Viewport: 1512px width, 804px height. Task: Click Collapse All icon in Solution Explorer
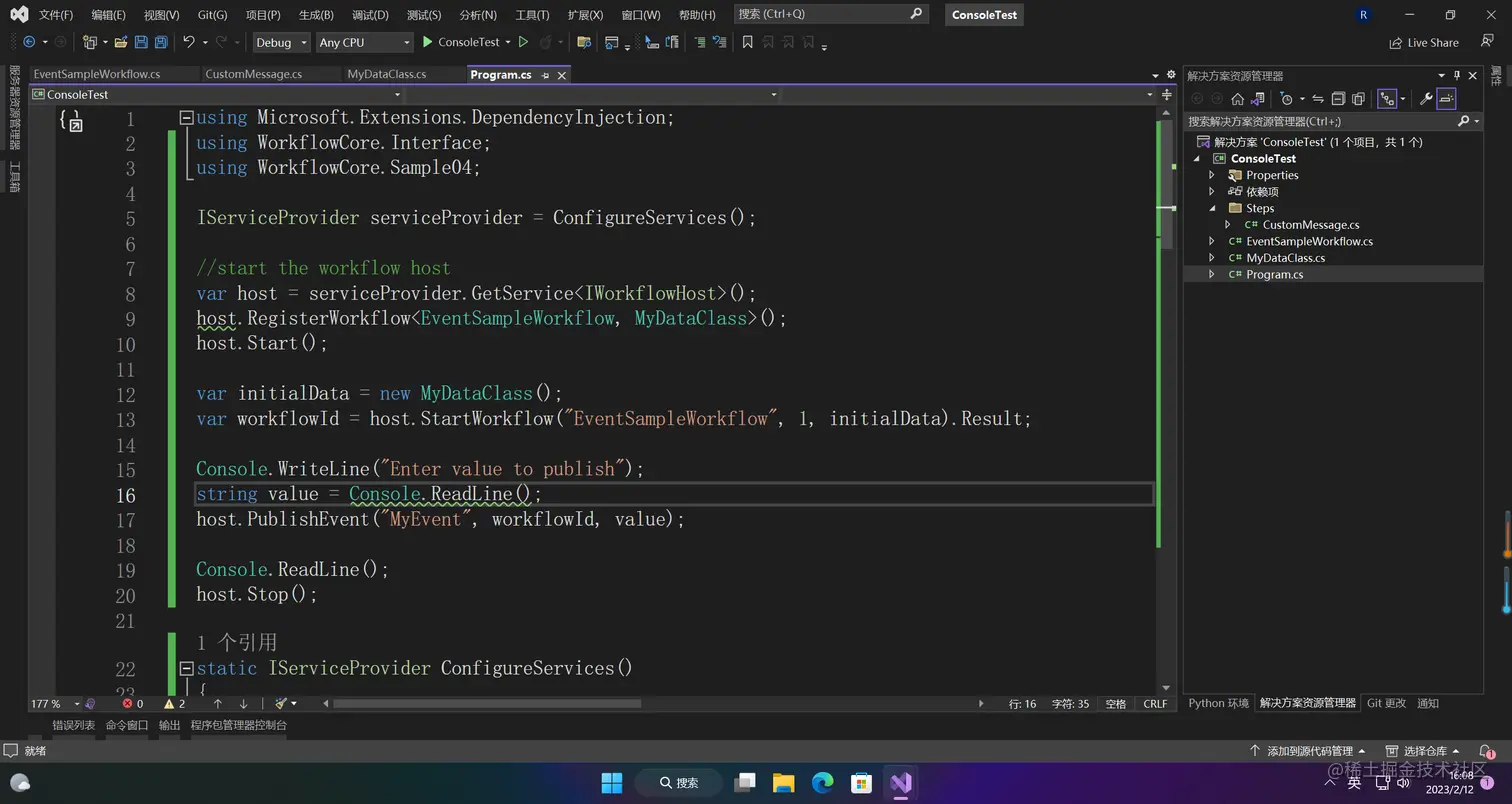1338,98
